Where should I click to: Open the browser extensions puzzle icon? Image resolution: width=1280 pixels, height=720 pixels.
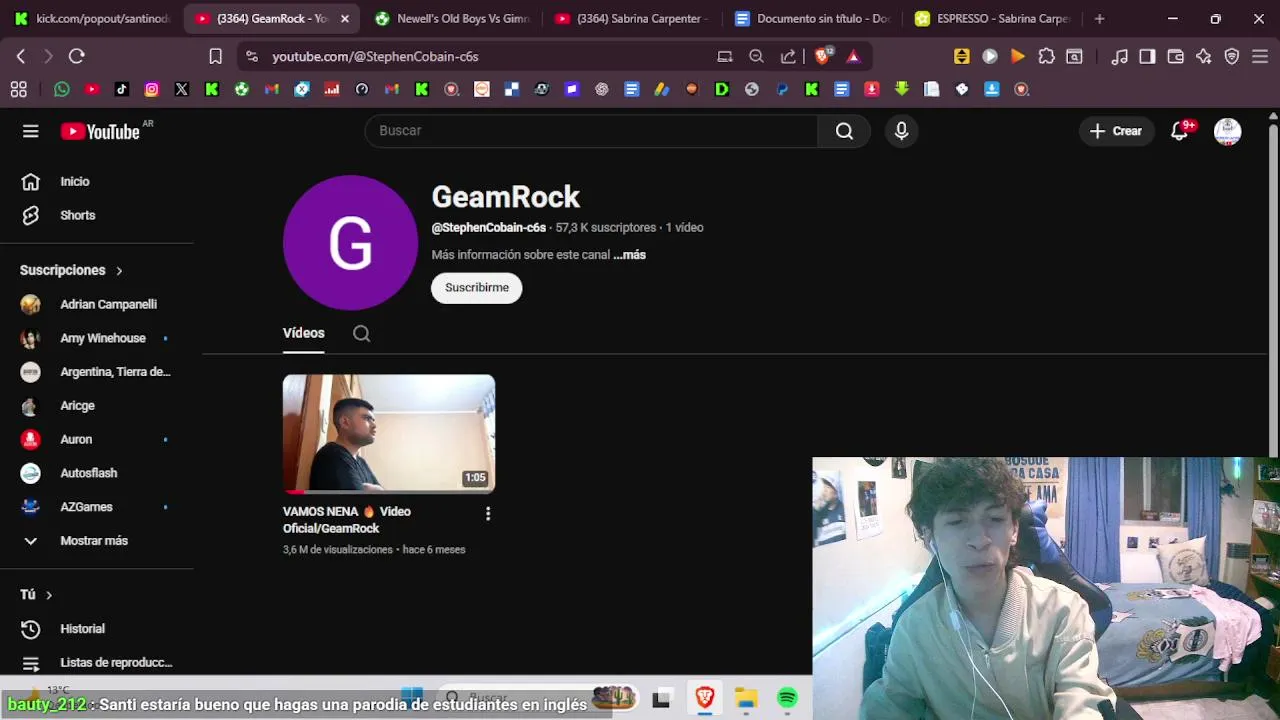tap(1046, 56)
